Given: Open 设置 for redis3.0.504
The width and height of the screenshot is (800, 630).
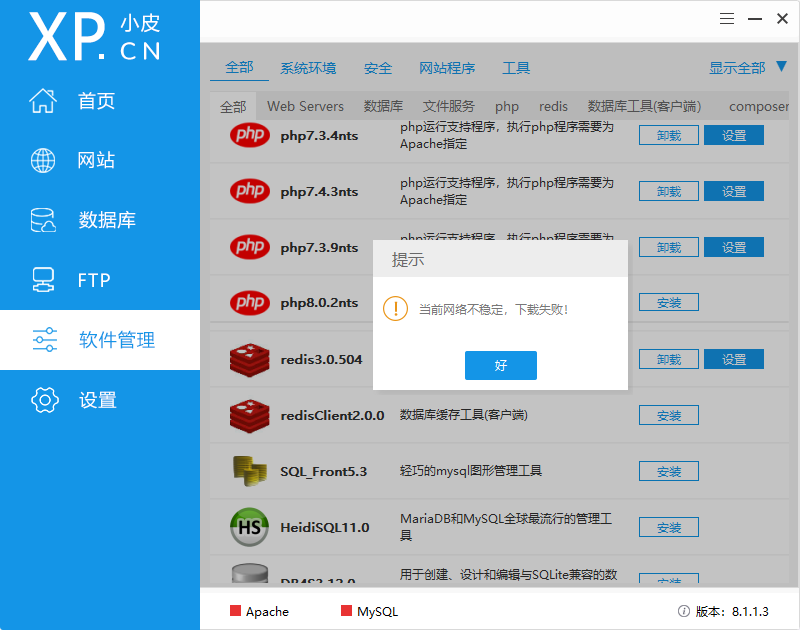Looking at the screenshot, I should (x=734, y=359).
